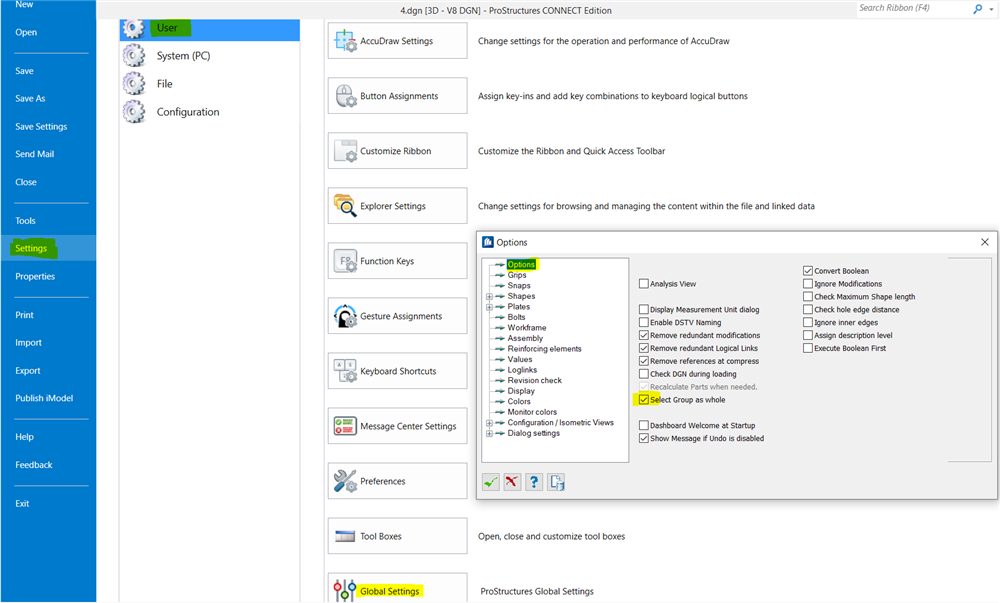Open the Search Ribbon dropdown arrow
This screenshot has width=1000, height=603.
click(991, 10)
